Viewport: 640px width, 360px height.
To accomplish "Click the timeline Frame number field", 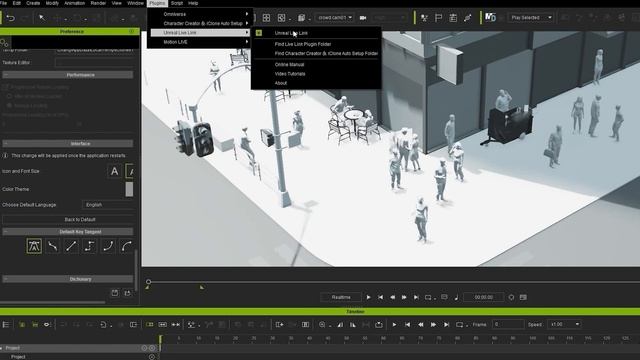I will [x=508, y=324].
